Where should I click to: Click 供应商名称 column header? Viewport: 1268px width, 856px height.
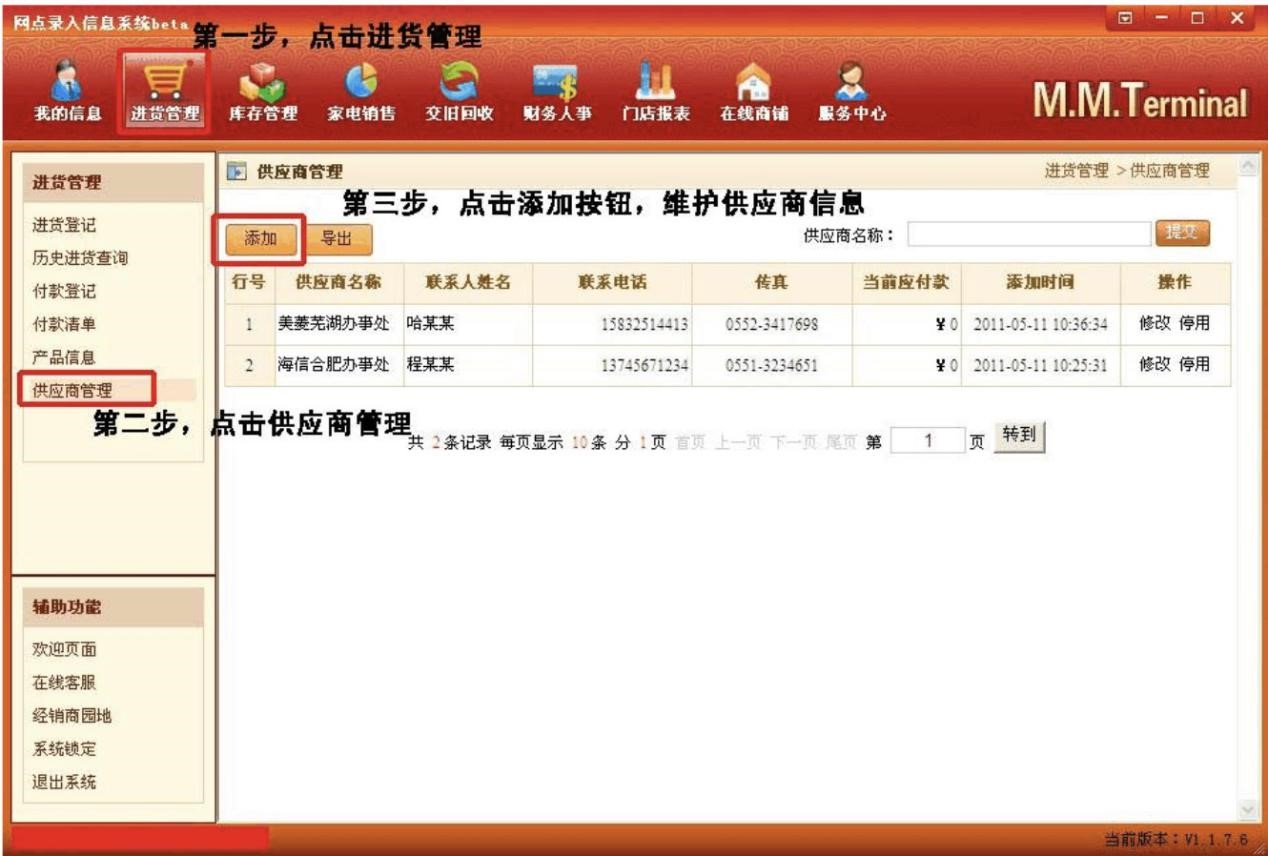pos(338,282)
